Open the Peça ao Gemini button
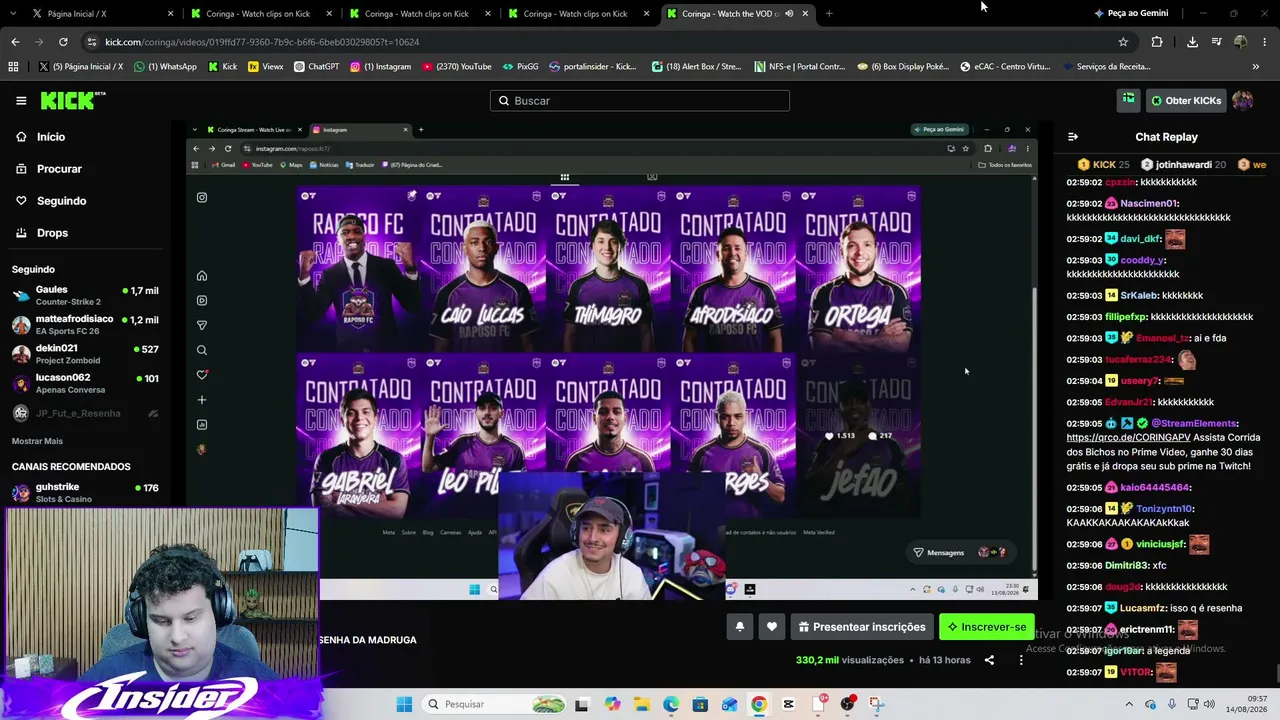 click(1131, 13)
